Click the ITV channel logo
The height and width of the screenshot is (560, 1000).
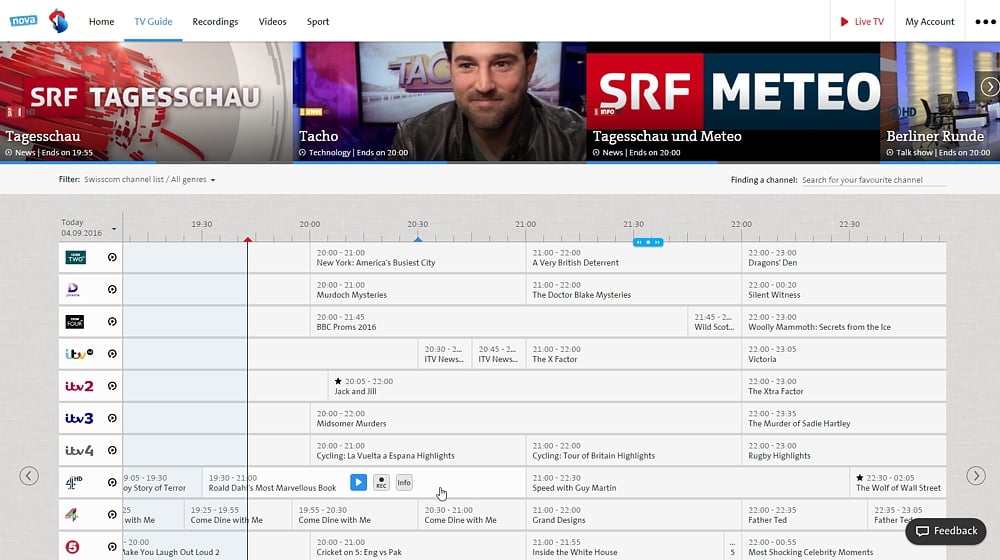[x=79, y=353]
